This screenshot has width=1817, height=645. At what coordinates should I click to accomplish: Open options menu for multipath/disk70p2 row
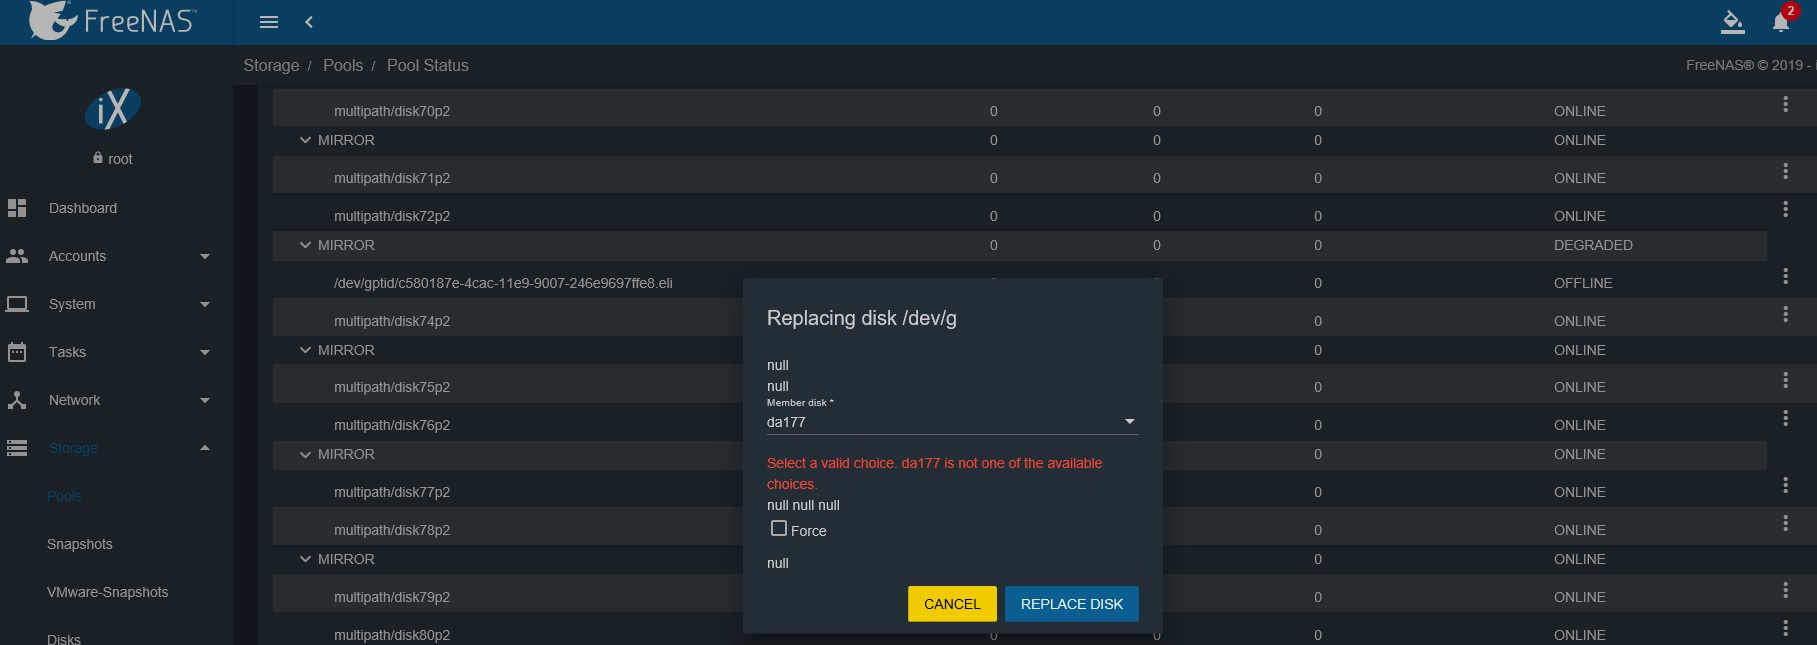(1785, 104)
